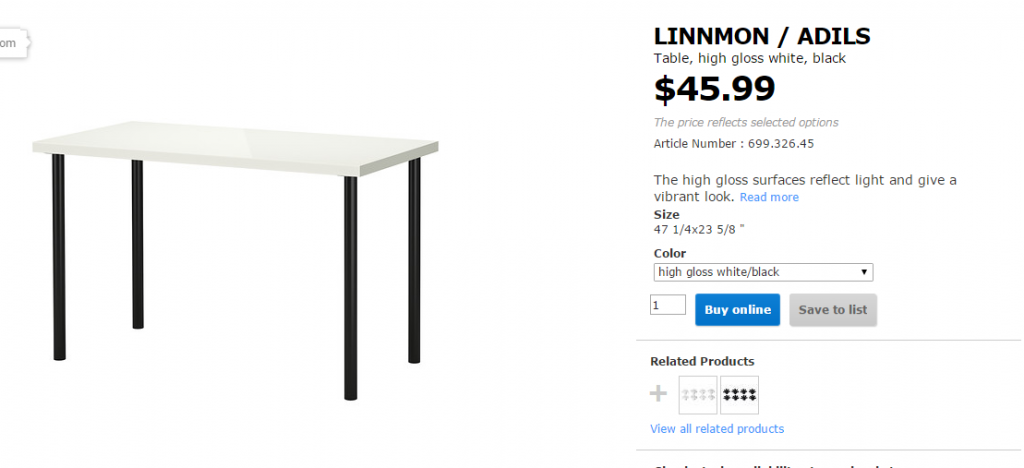Click the size value 47 1/4x23 5/8
Screen dimensions: 1024x468
point(699,229)
